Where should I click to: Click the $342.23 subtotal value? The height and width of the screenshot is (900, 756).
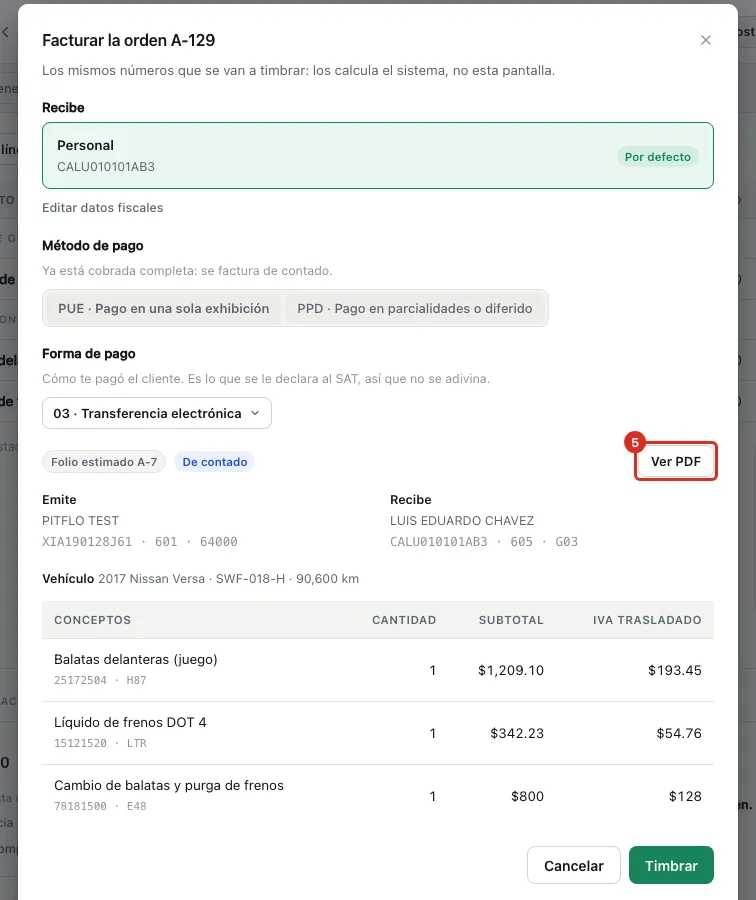pyautogui.click(x=517, y=734)
